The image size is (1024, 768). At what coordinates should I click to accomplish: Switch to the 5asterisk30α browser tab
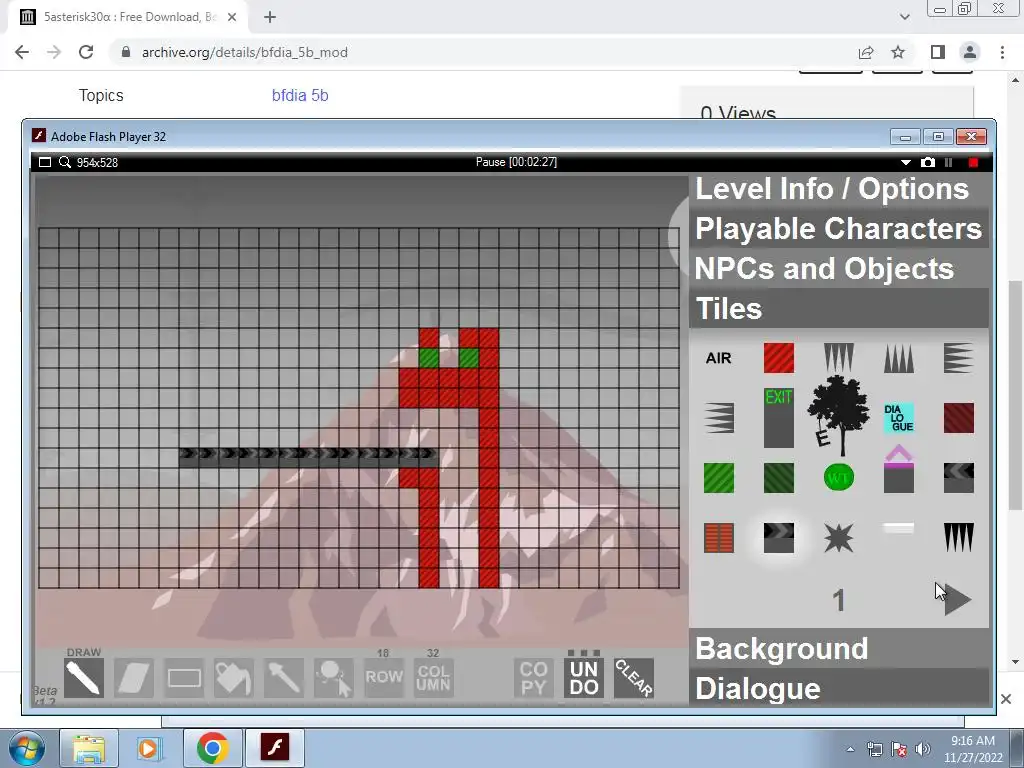coord(128,17)
